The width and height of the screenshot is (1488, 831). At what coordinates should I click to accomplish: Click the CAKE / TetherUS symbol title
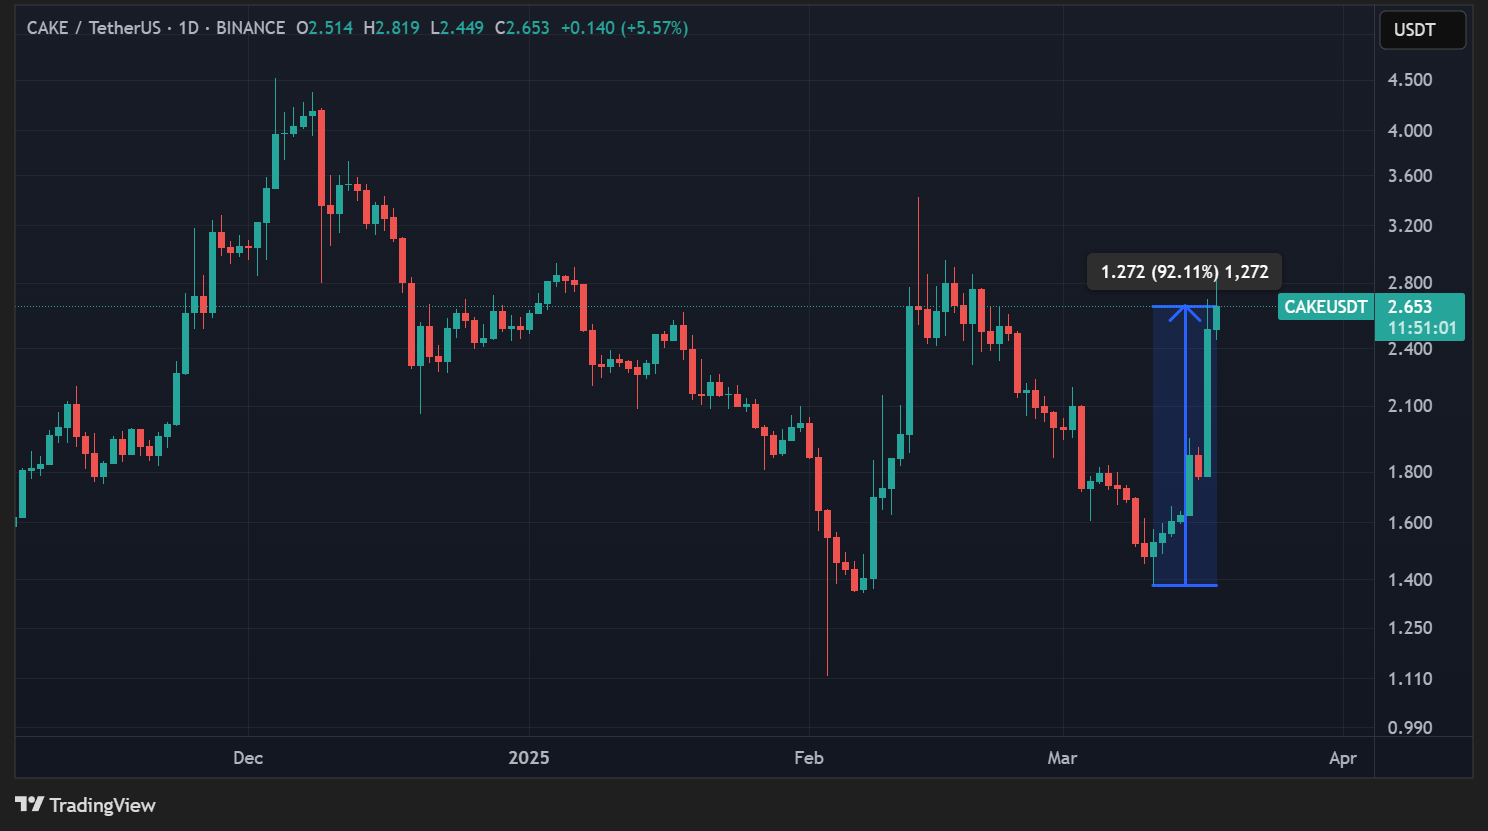[93, 28]
